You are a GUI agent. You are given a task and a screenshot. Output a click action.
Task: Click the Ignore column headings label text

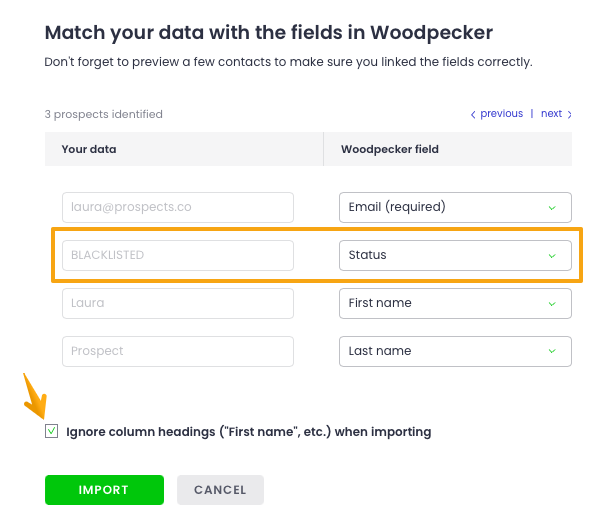(x=248, y=432)
